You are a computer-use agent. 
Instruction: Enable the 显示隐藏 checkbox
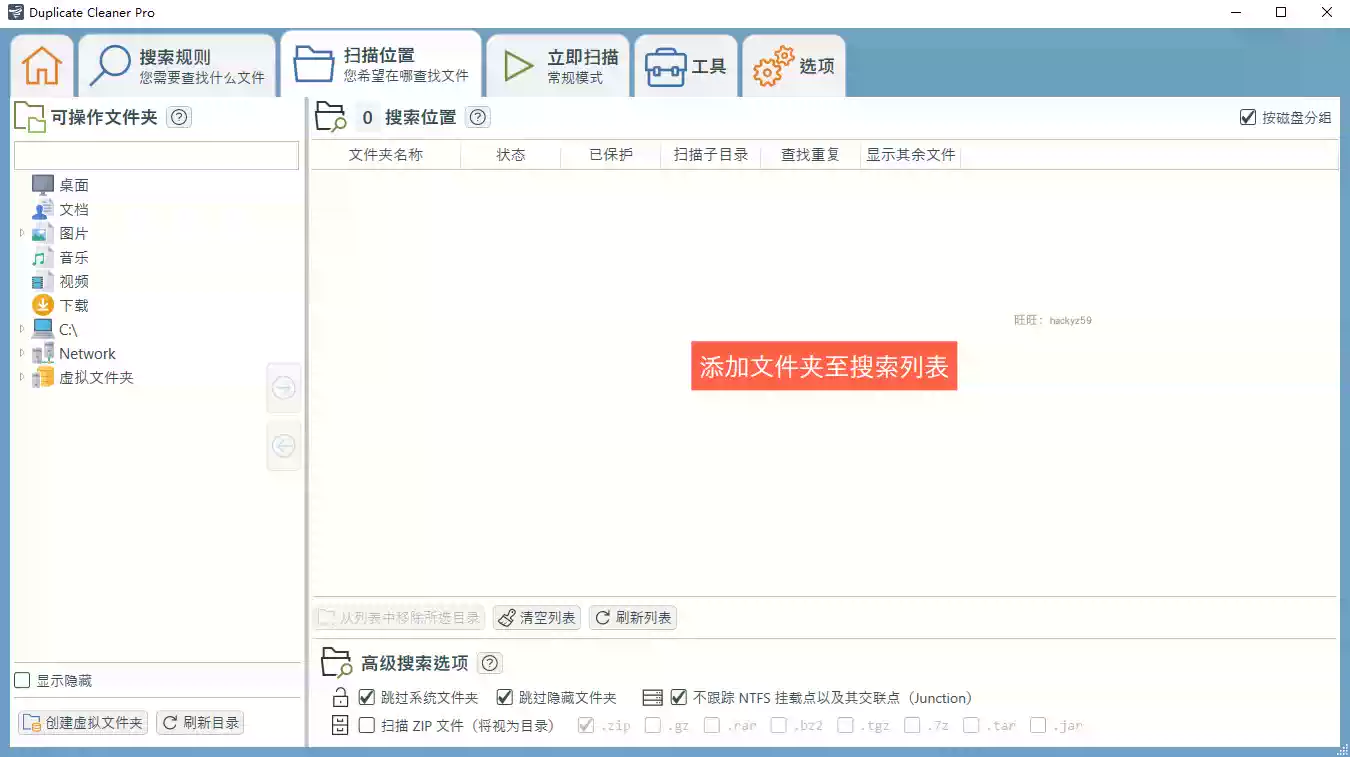pos(23,680)
